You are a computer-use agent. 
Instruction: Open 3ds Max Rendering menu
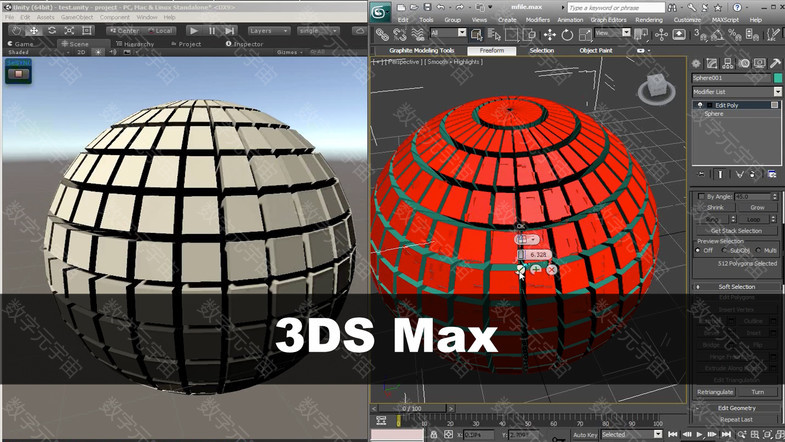pyautogui.click(x=649, y=20)
